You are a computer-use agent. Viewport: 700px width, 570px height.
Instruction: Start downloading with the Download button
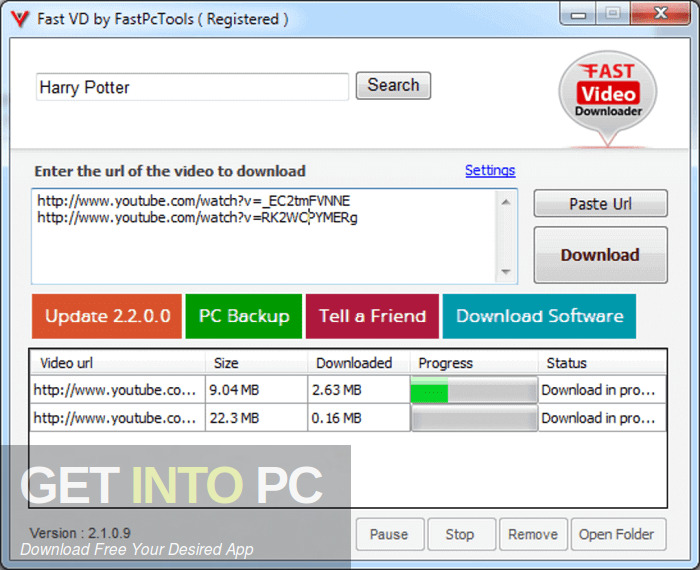click(600, 255)
